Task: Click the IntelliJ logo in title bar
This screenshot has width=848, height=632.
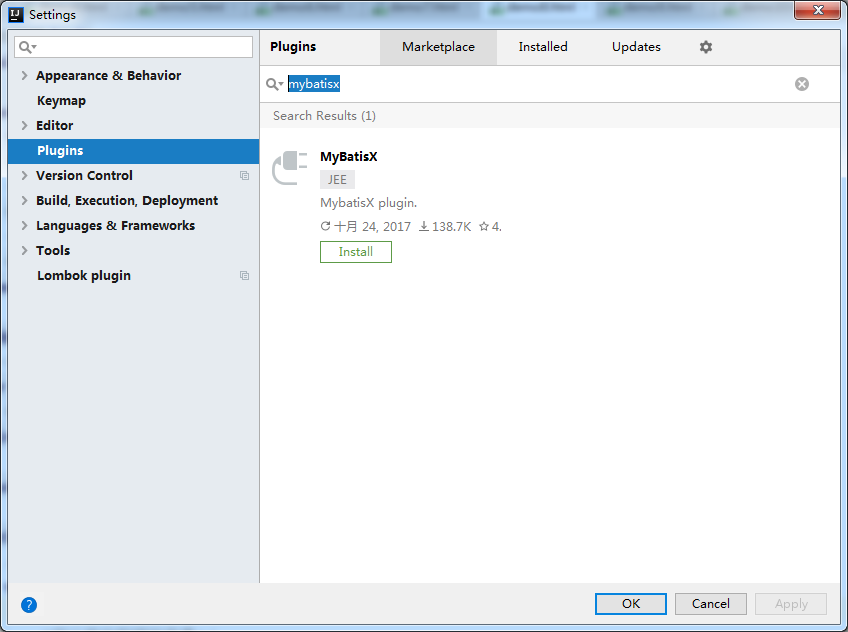Action: pyautogui.click(x=16, y=15)
